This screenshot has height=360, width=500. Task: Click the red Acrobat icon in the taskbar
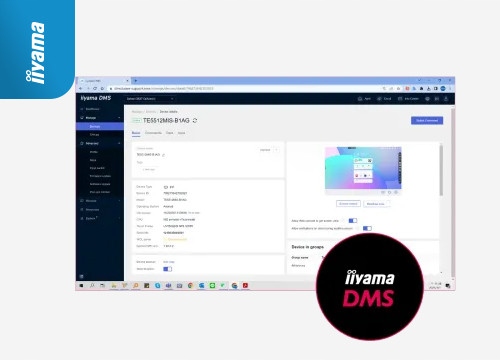(x=245, y=286)
